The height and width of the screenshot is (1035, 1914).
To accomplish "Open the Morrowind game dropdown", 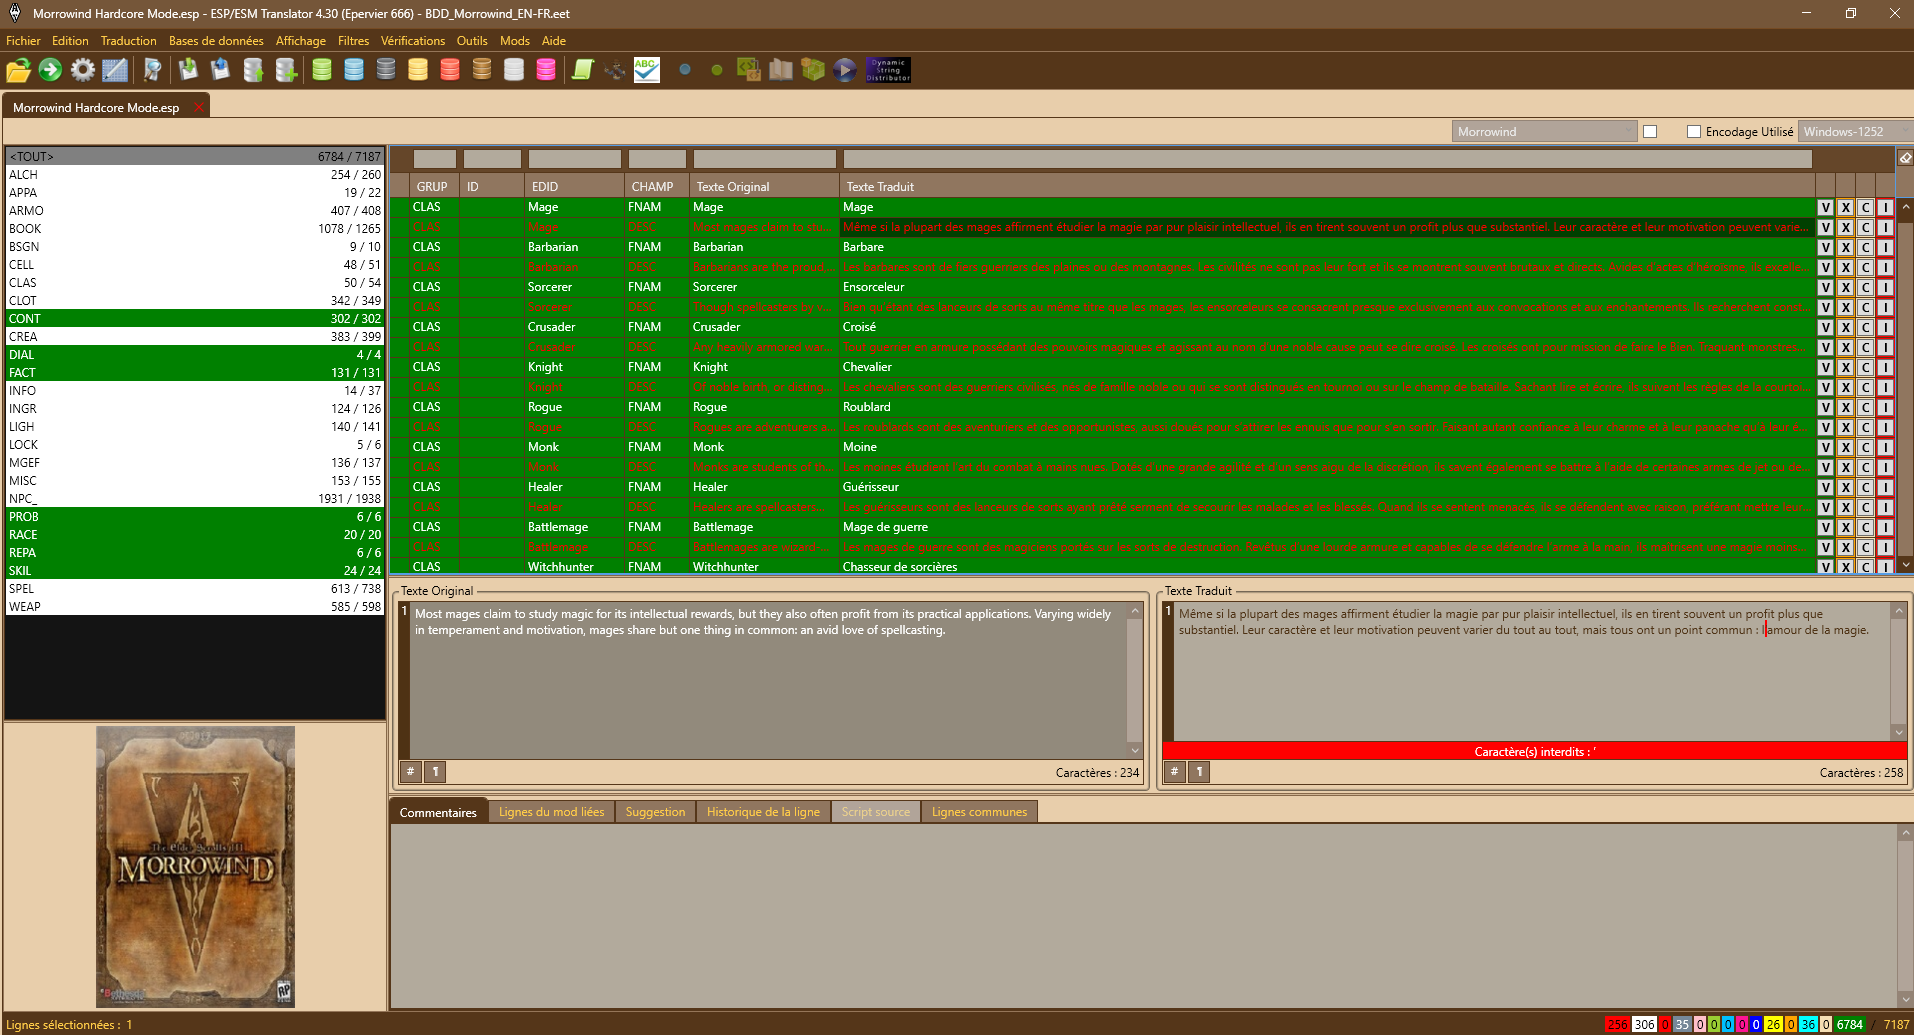I will (1544, 132).
